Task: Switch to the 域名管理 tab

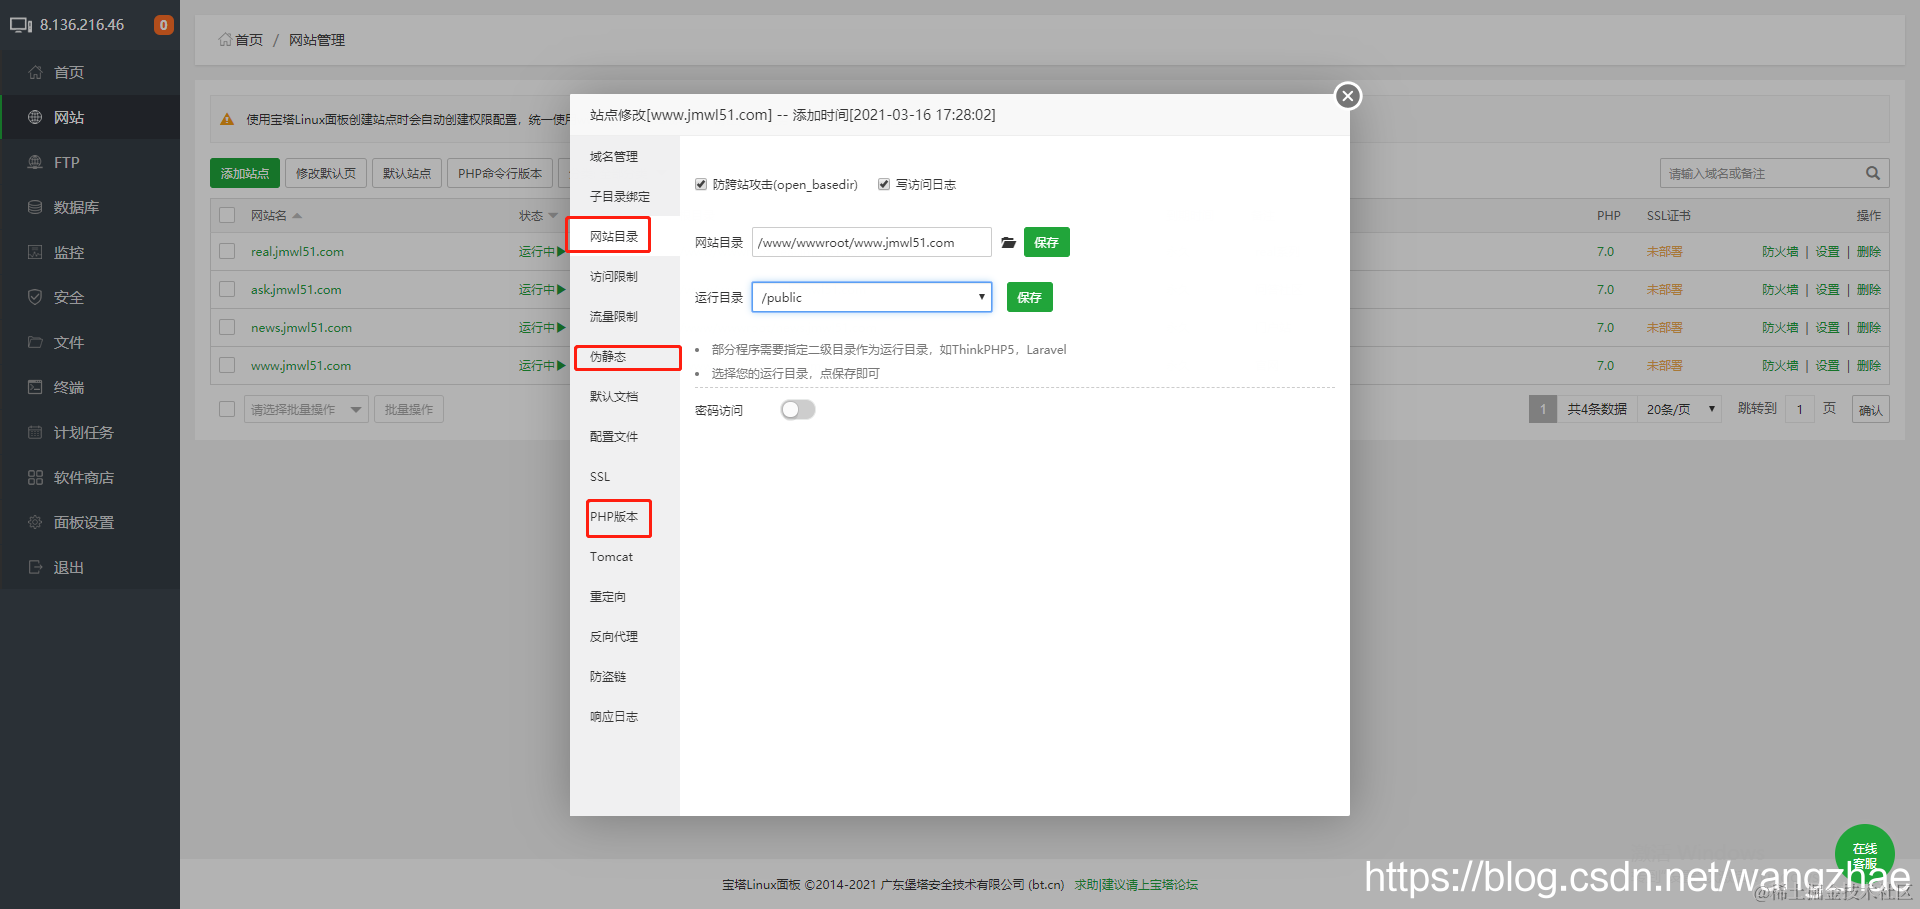Action: point(614,157)
